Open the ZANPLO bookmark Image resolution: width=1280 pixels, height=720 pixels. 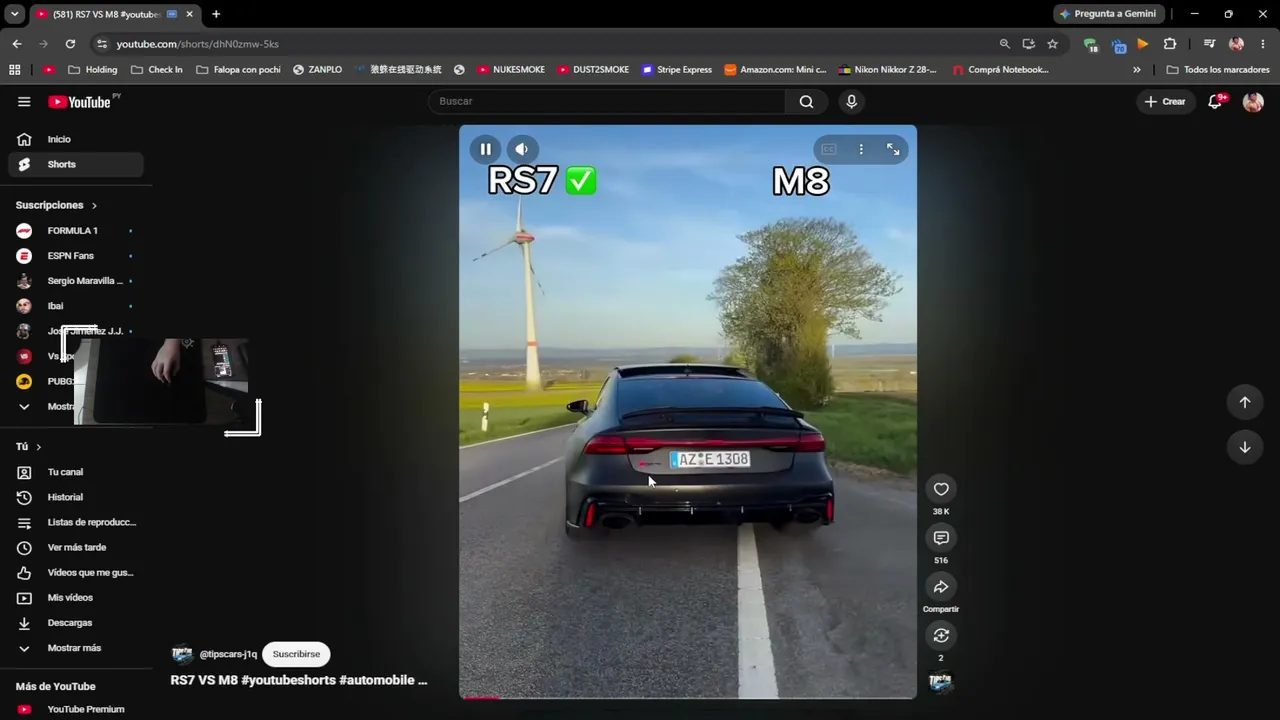(x=317, y=70)
